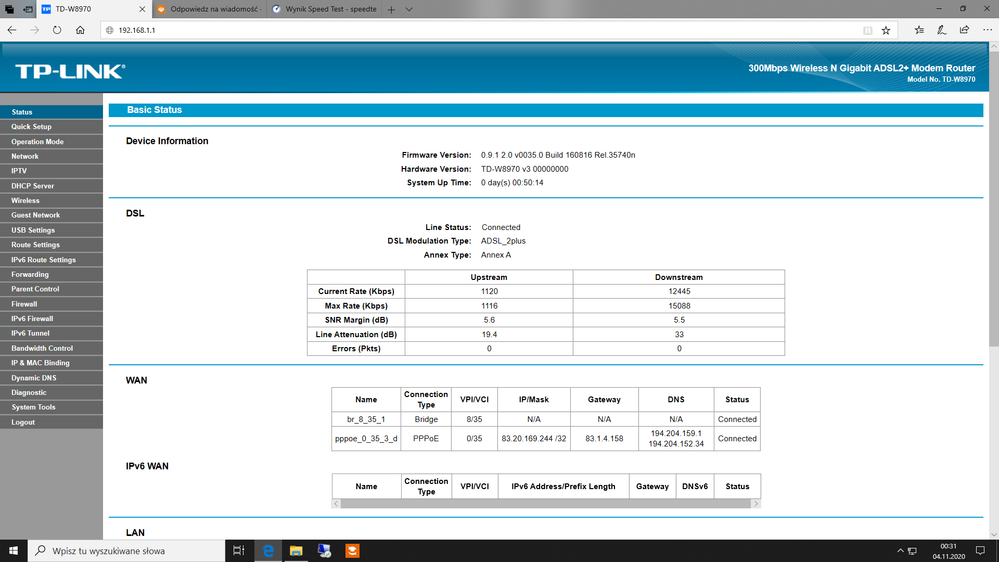Open browser settings and more menu
This screenshot has height=562, width=999.
point(987,30)
